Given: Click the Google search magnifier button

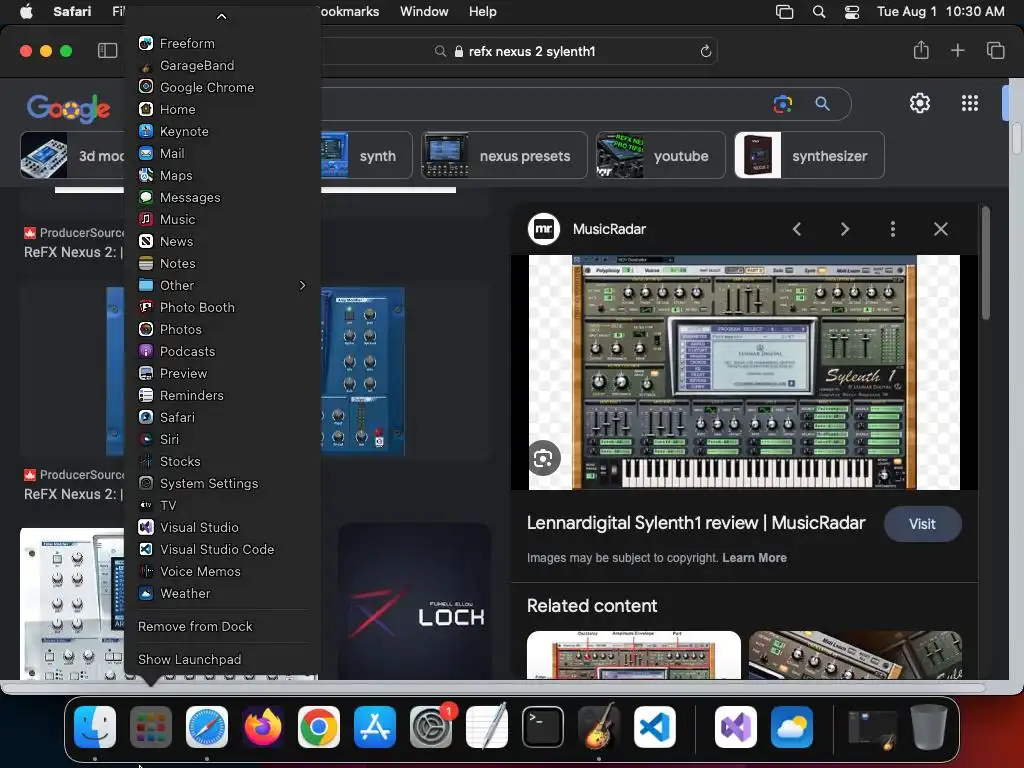Looking at the screenshot, I should [822, 104].
